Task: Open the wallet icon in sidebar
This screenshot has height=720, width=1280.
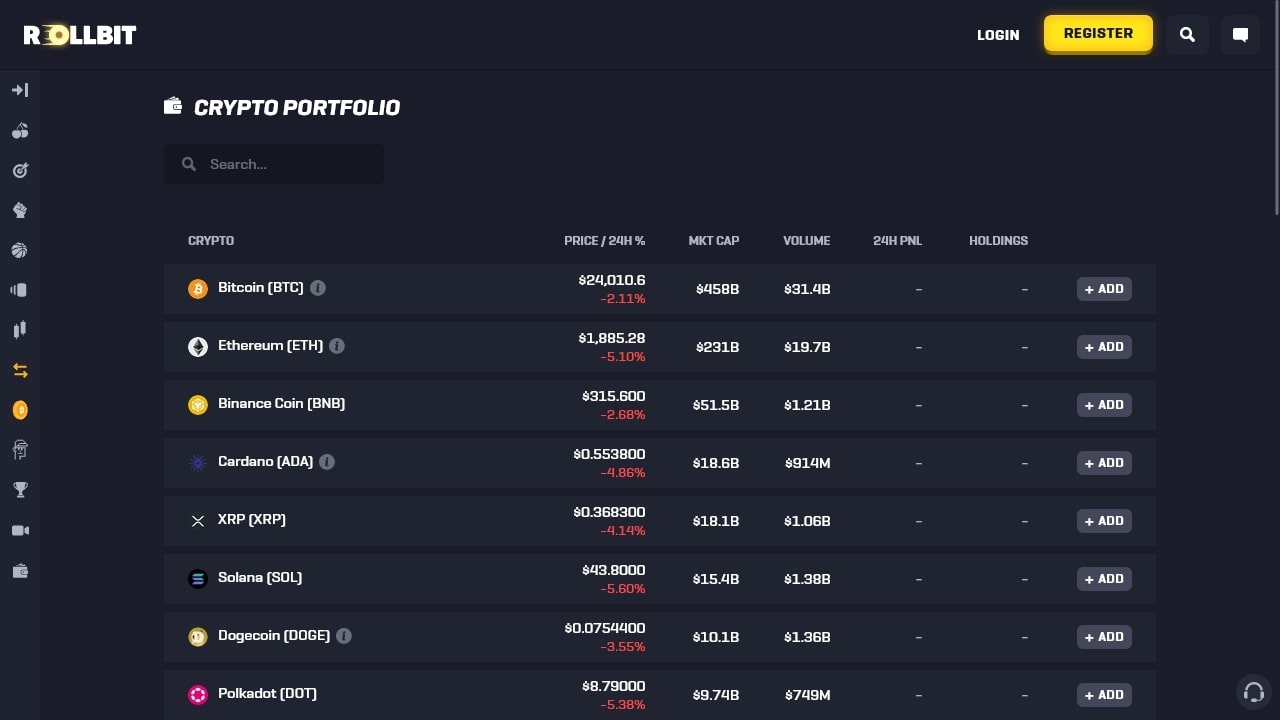Action: click(20, 571)
